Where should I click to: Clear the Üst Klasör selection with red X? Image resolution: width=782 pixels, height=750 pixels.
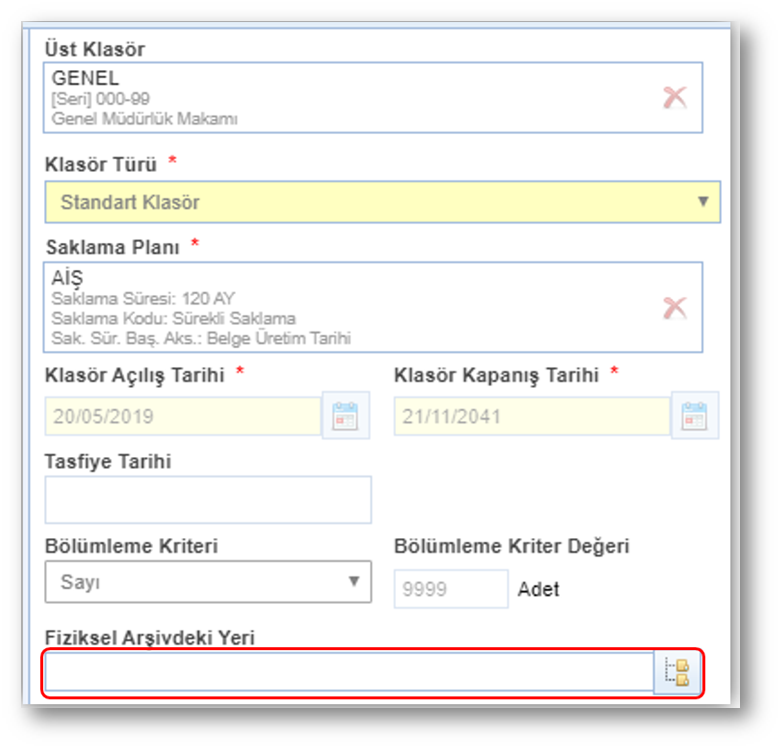(675, 97)
